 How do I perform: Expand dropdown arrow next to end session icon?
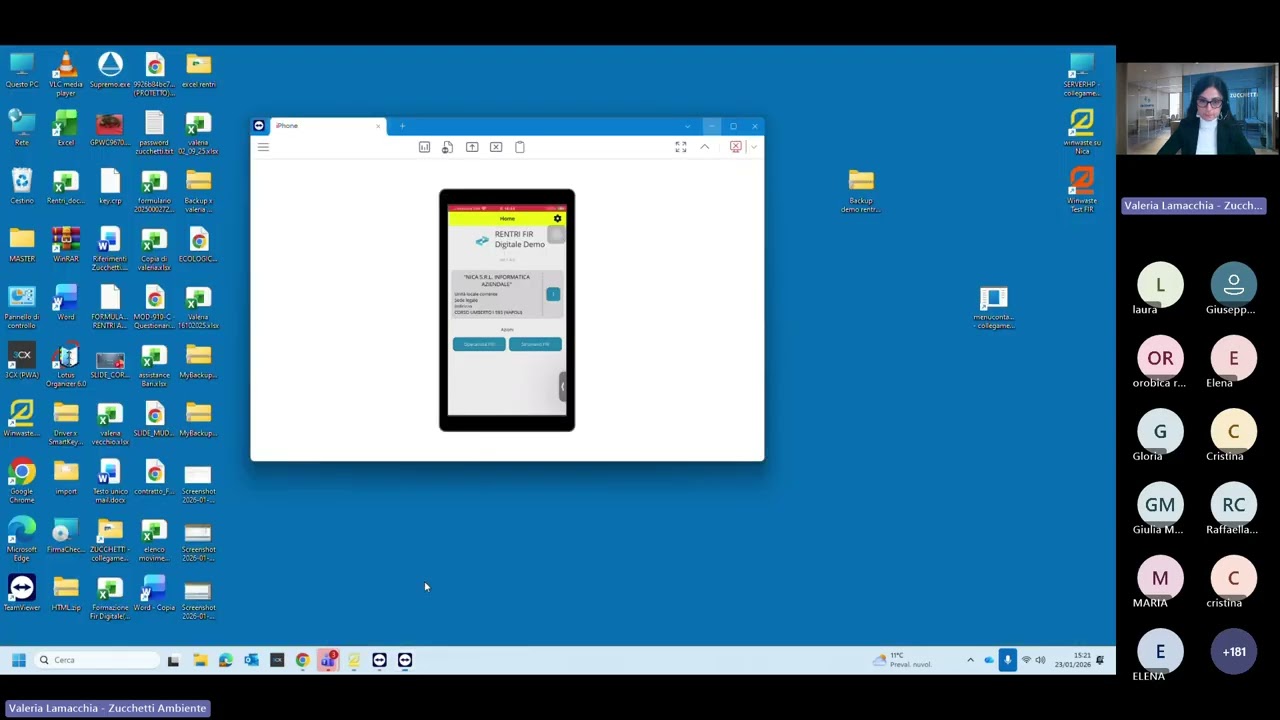click(x=753, y=147)
